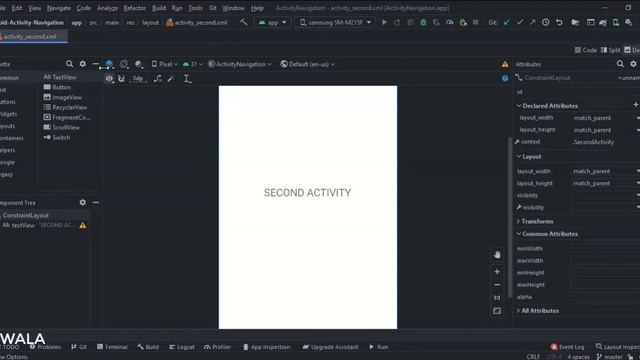Switch to Split view mode
This screenshot has width=640, height=360.
coord(611,50)
